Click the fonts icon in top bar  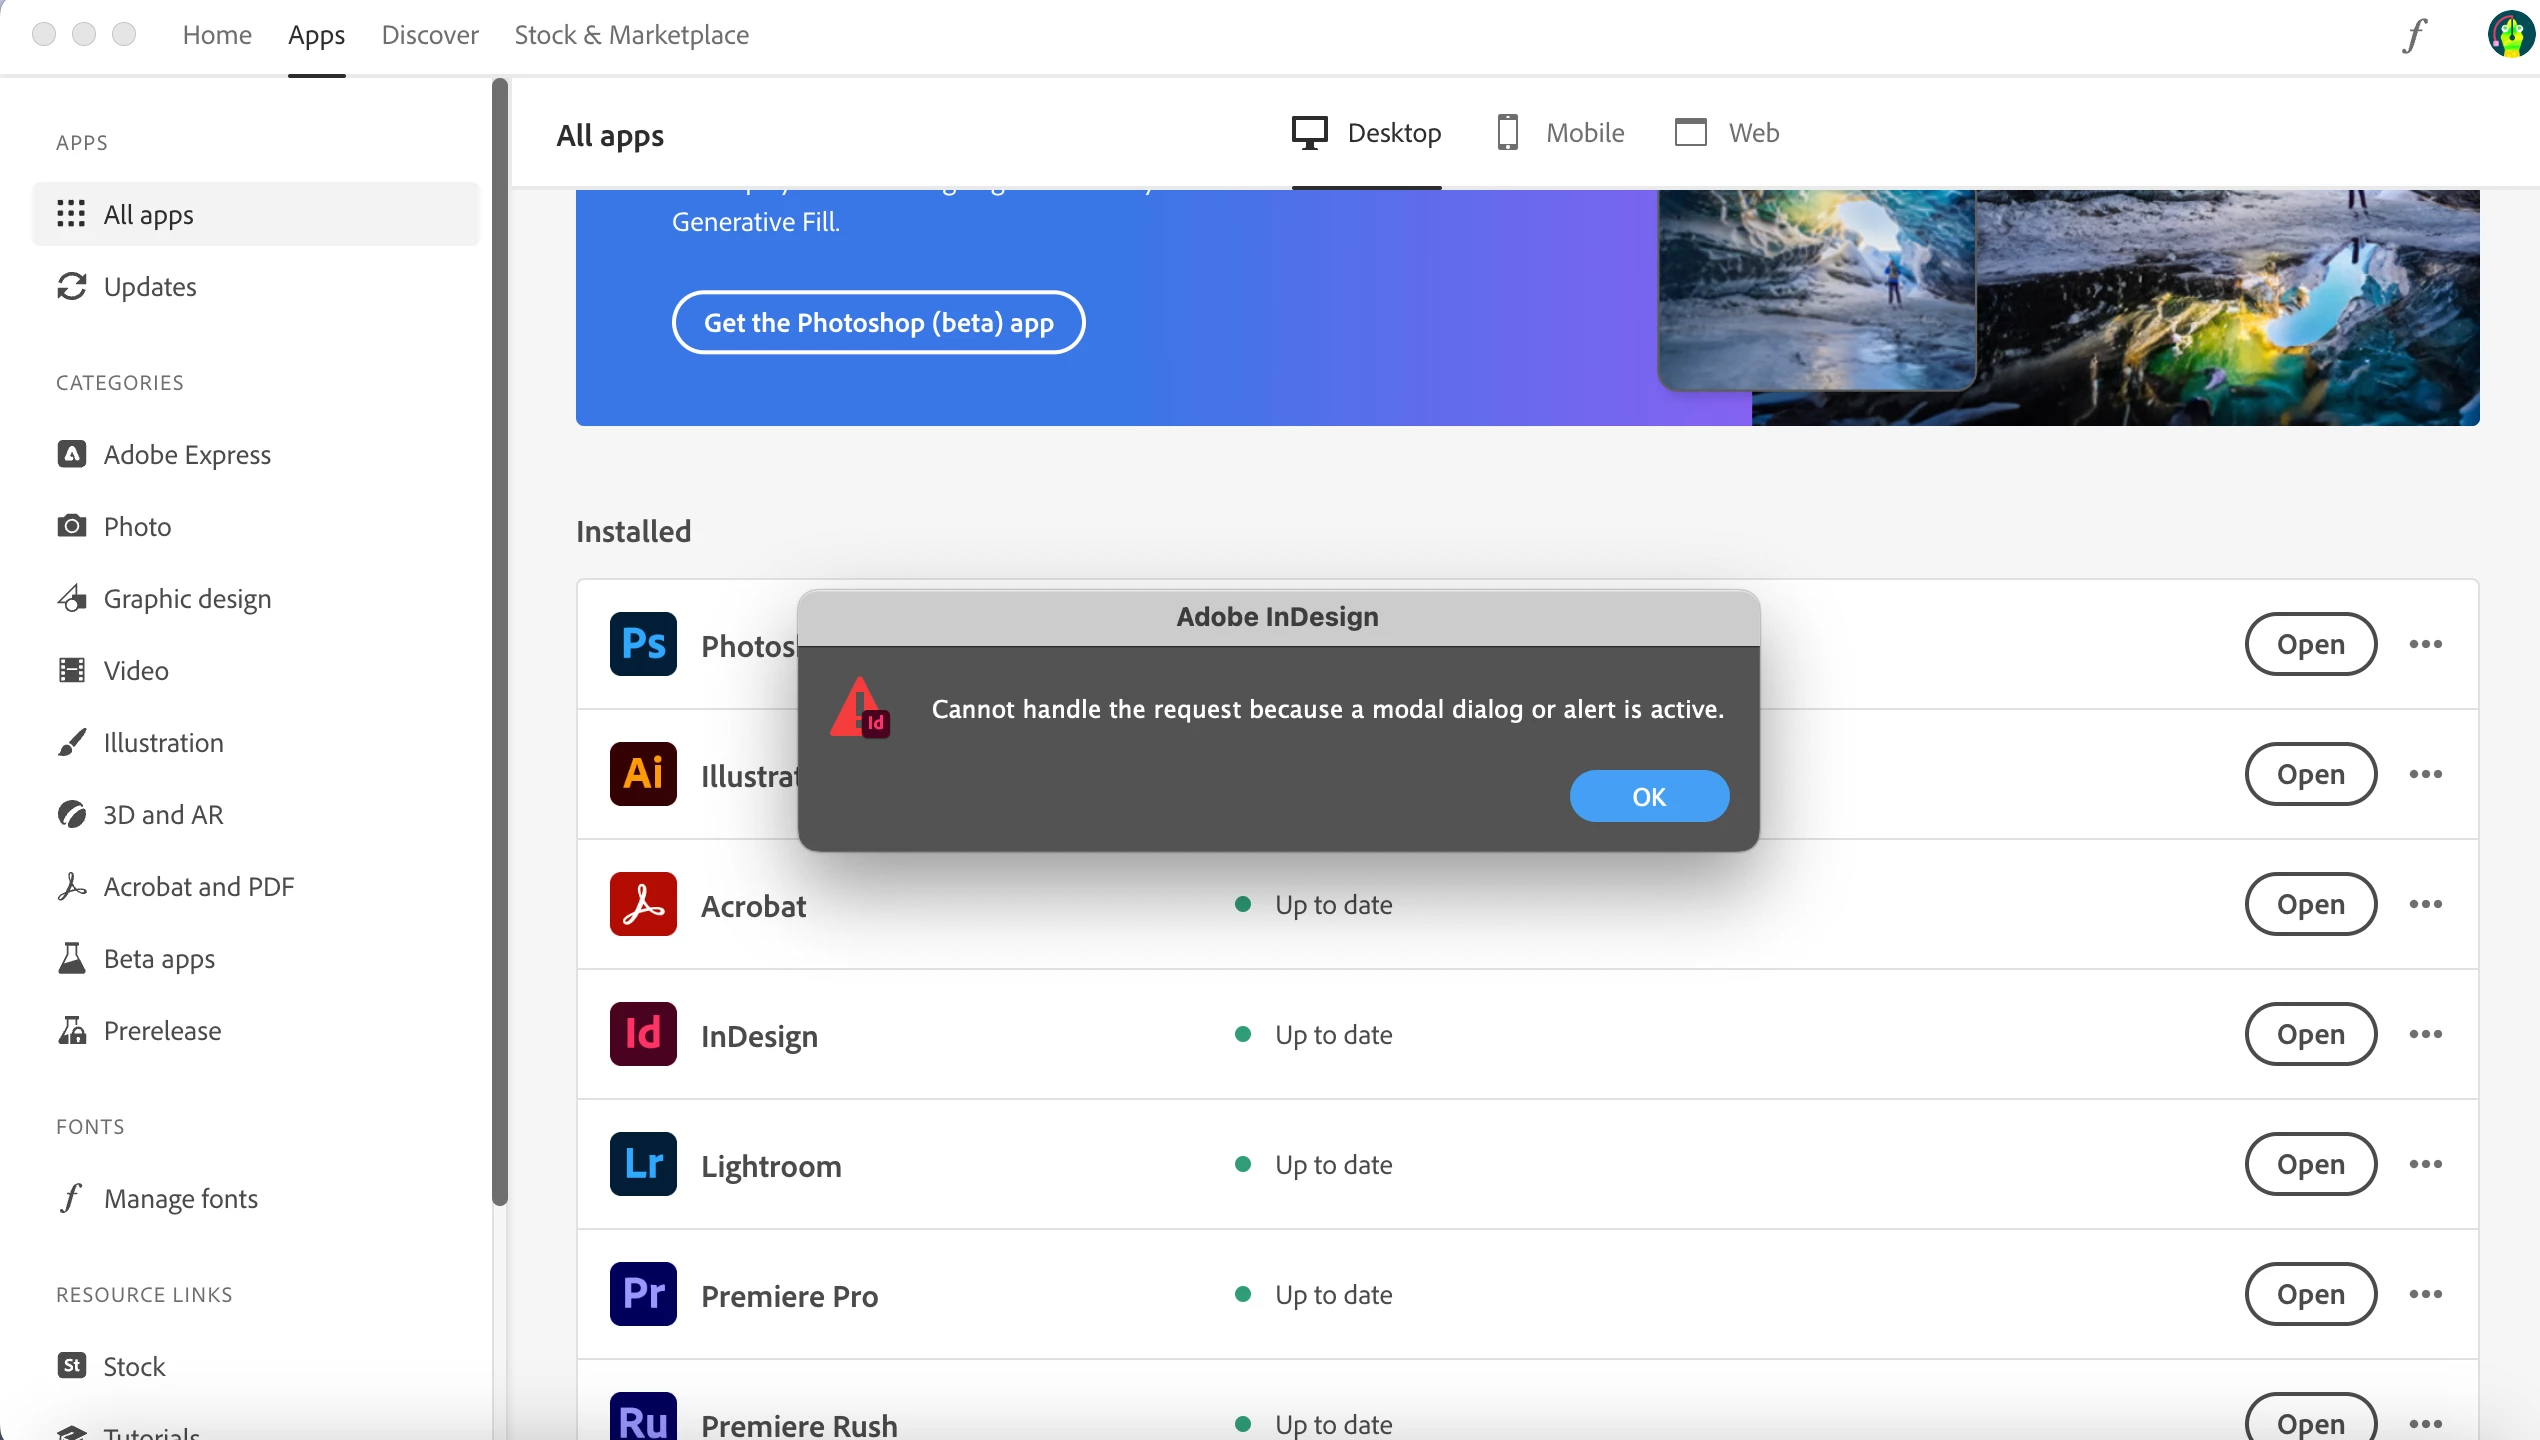[2414, 36]
